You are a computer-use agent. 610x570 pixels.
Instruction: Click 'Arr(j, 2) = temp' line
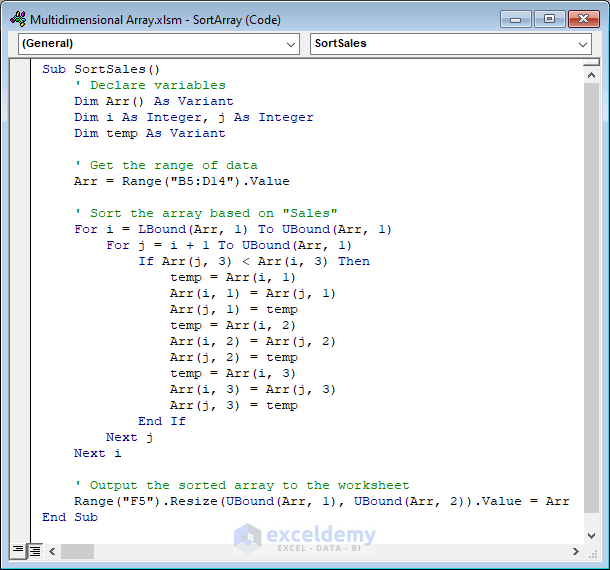[234, 357]
